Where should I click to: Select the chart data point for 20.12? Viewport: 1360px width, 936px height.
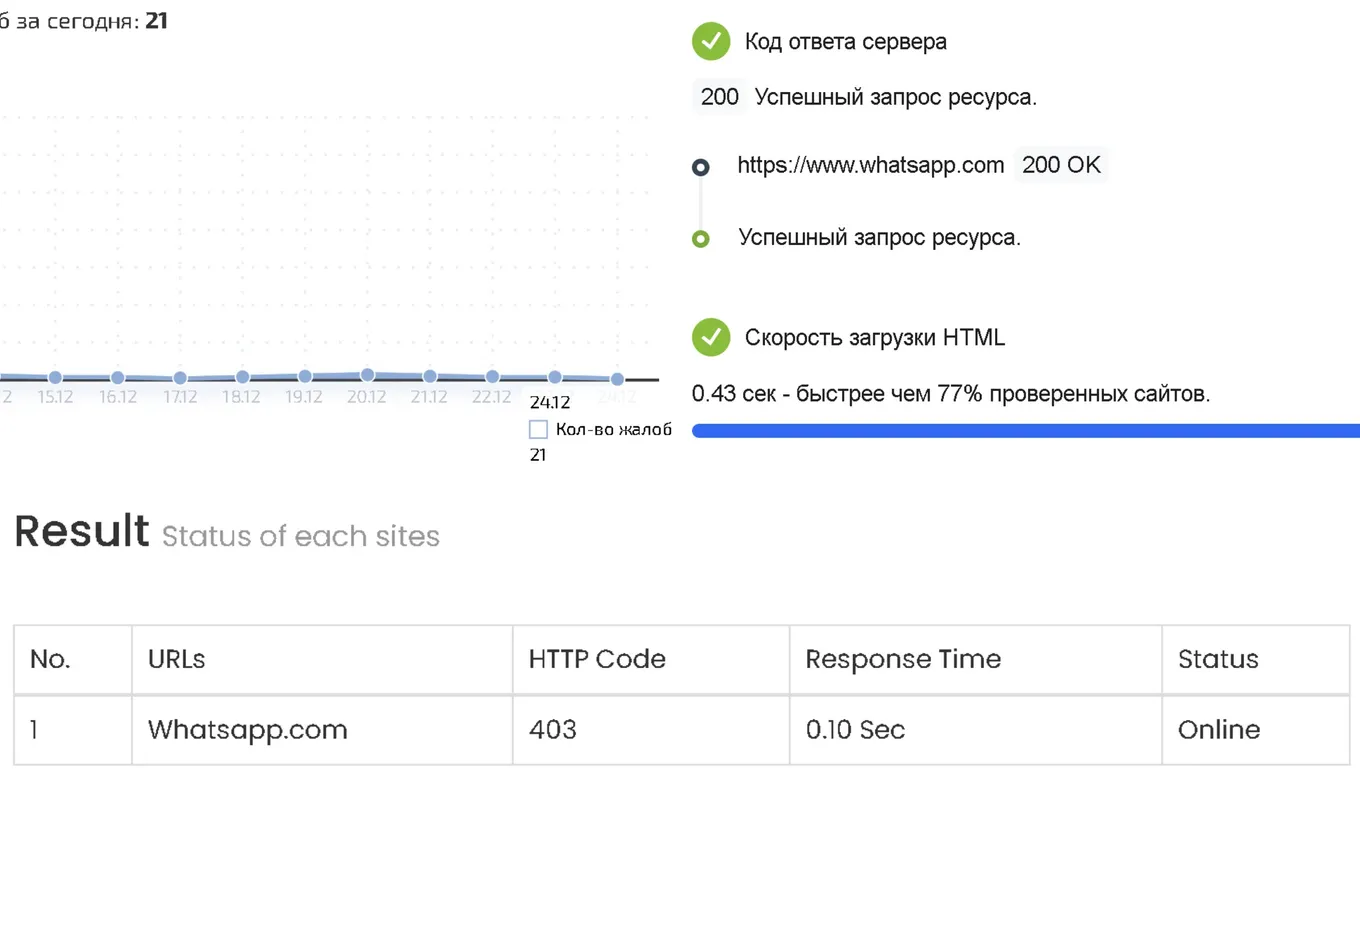coord(367,375)
